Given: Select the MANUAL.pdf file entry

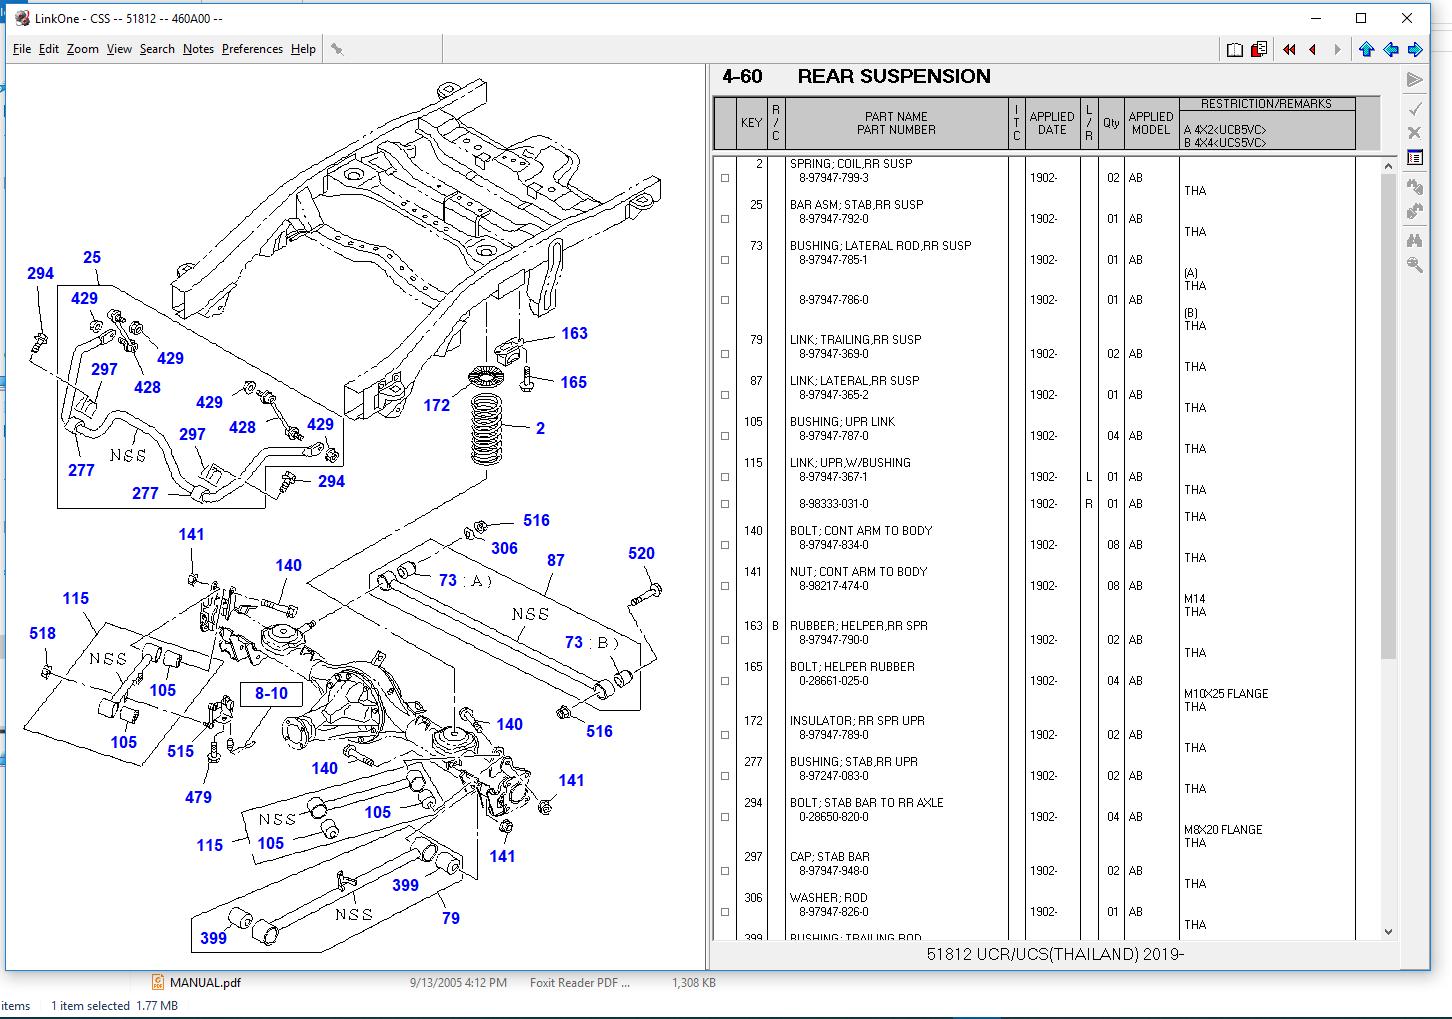Looking at the screenshot, I should click(205, 982).
